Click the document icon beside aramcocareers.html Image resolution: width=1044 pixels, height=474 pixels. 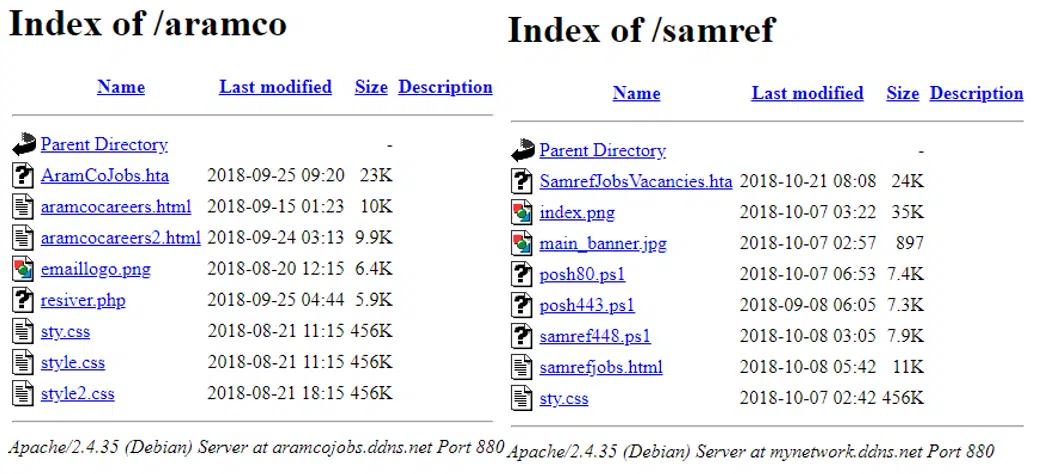point(23,206)
